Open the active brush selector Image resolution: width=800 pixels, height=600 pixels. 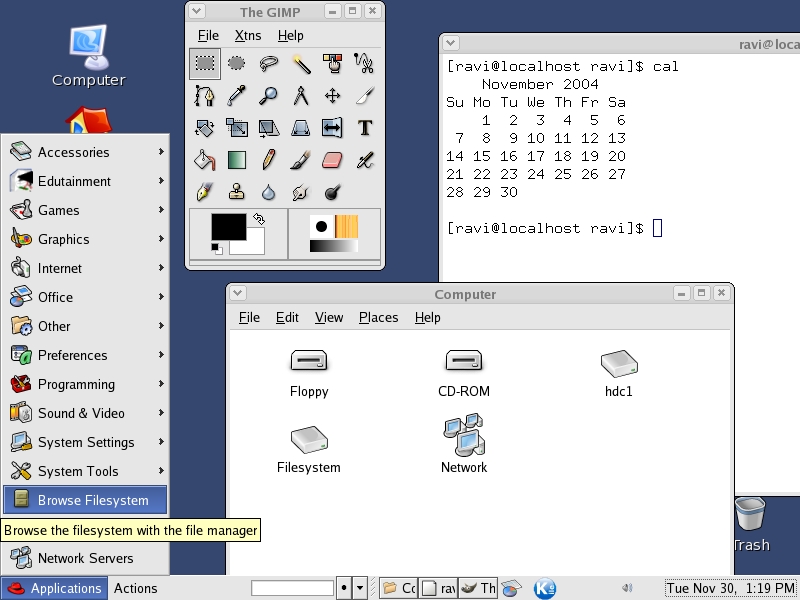pyautogui.click(x=321, y=227)
